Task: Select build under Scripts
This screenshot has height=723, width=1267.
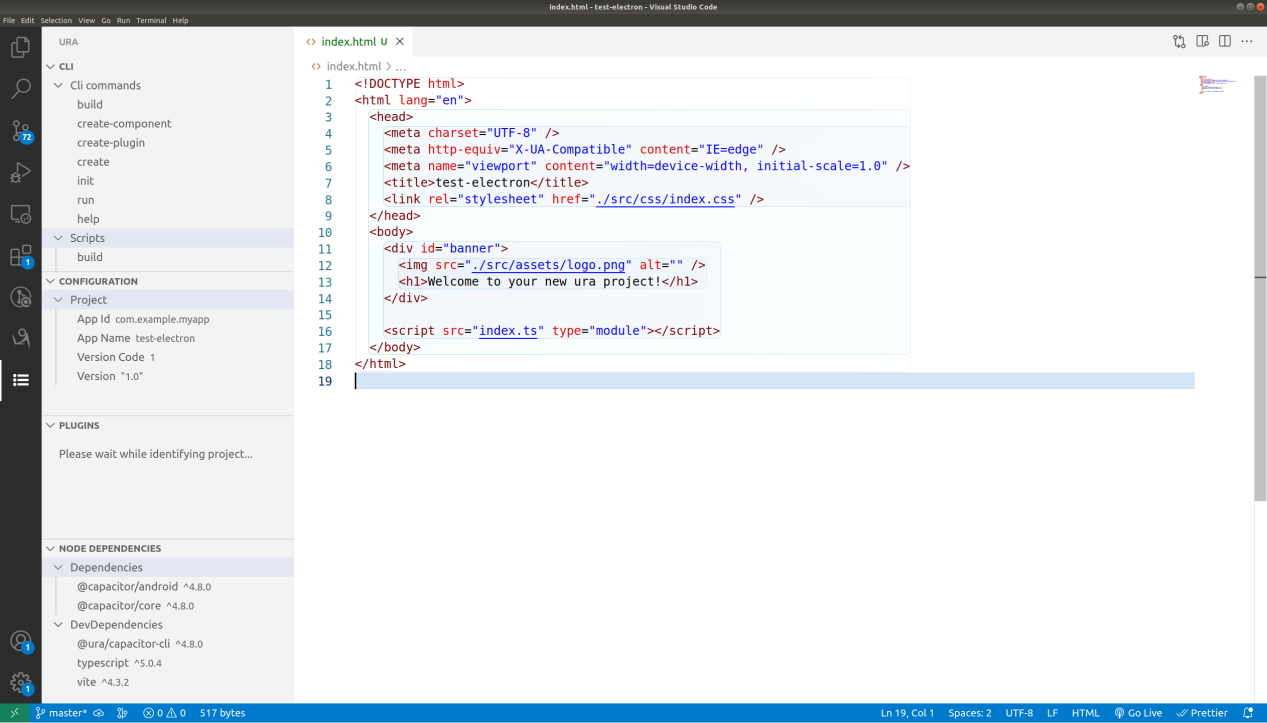Action: [168, 257]
